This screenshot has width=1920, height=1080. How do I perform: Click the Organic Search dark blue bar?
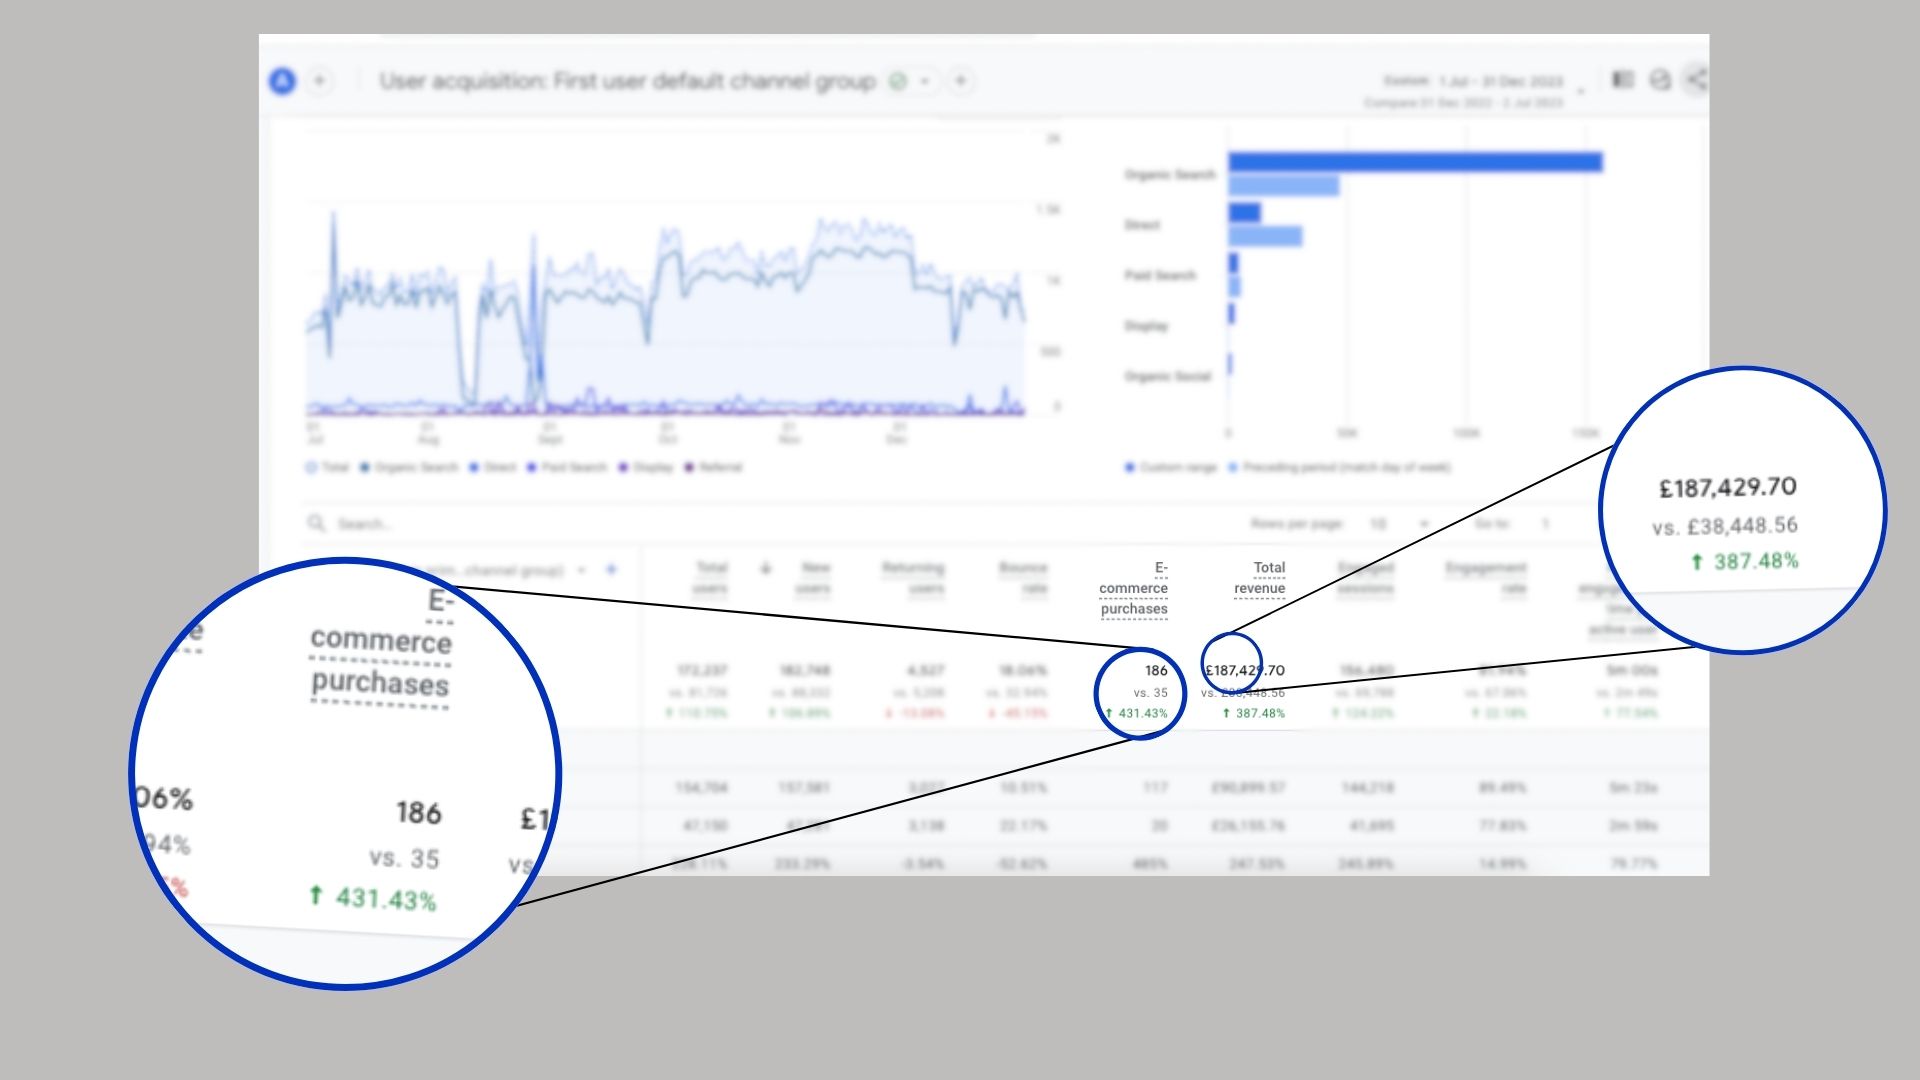[x=1415, y=162]
